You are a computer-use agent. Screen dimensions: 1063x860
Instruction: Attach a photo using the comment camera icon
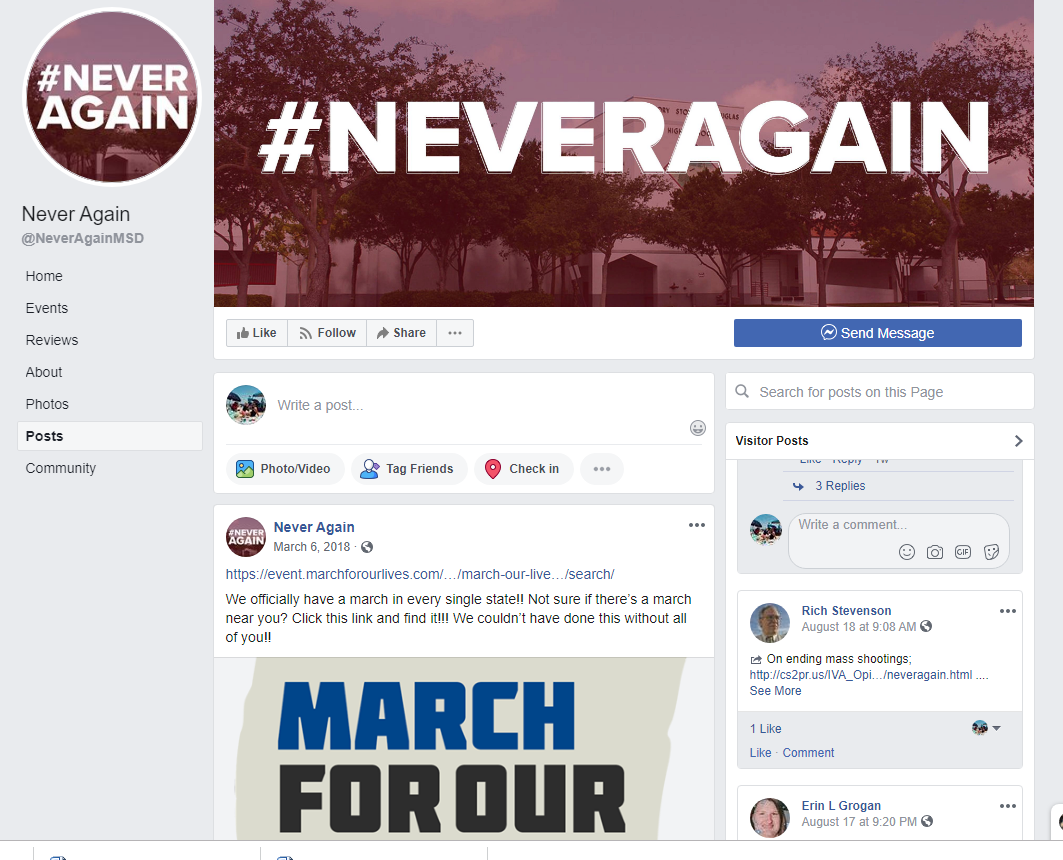(x=935, y=552)
